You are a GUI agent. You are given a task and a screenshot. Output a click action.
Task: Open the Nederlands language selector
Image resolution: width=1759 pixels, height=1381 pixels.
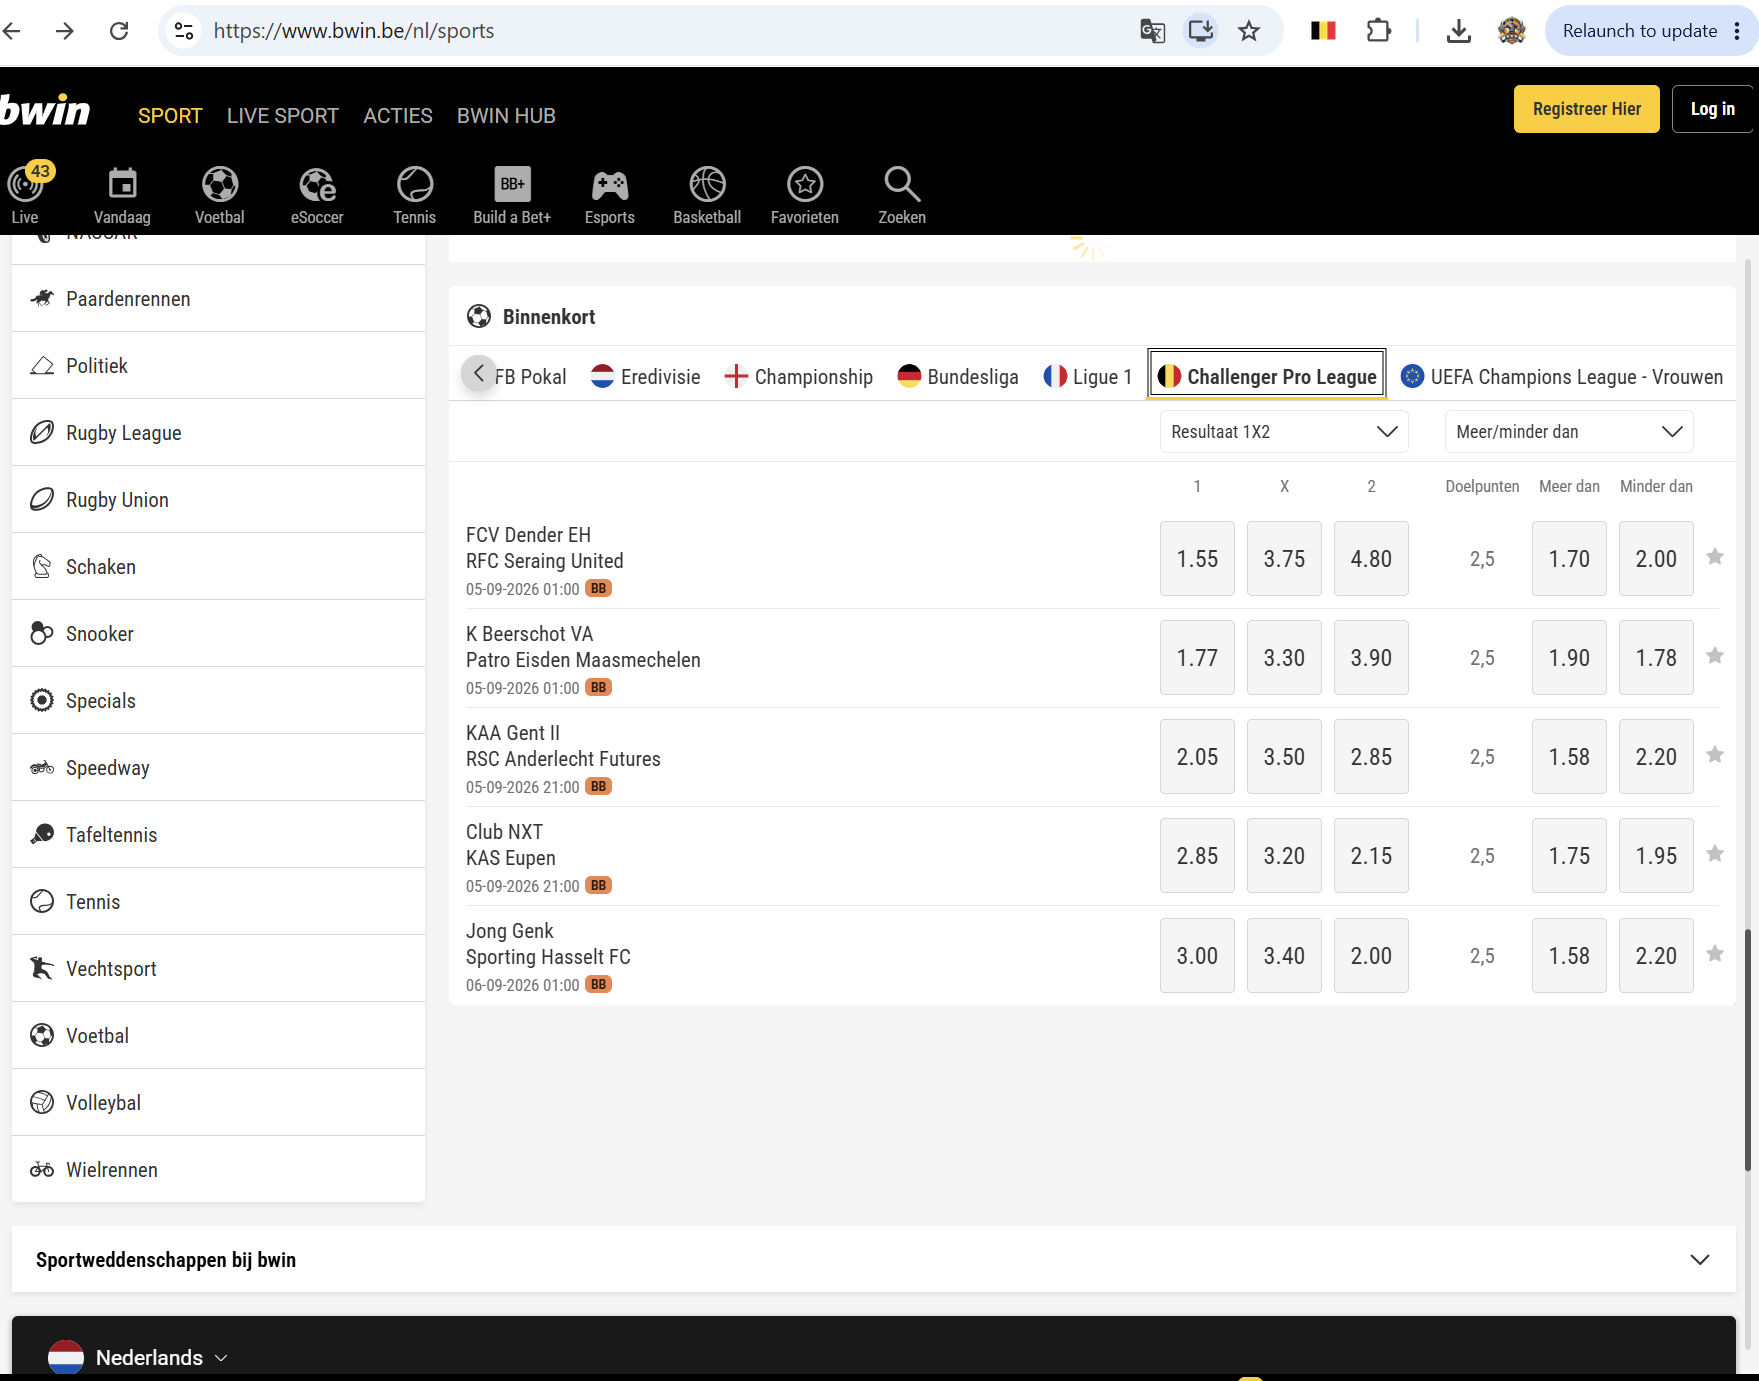140,1357
